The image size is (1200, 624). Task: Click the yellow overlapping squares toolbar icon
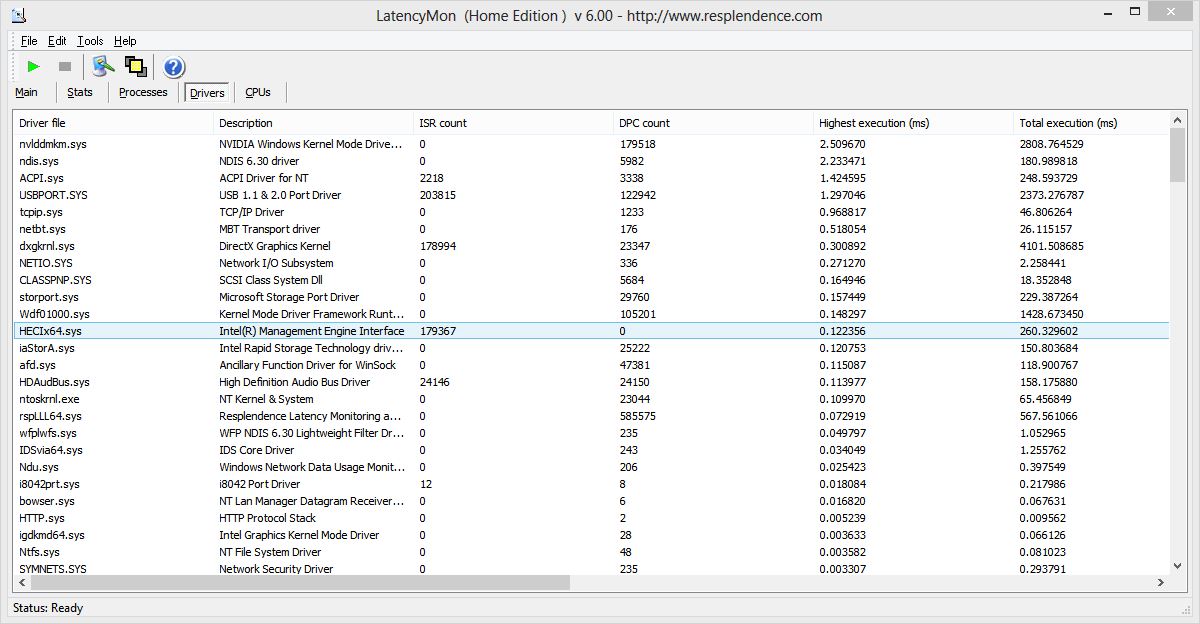[136, 67]
